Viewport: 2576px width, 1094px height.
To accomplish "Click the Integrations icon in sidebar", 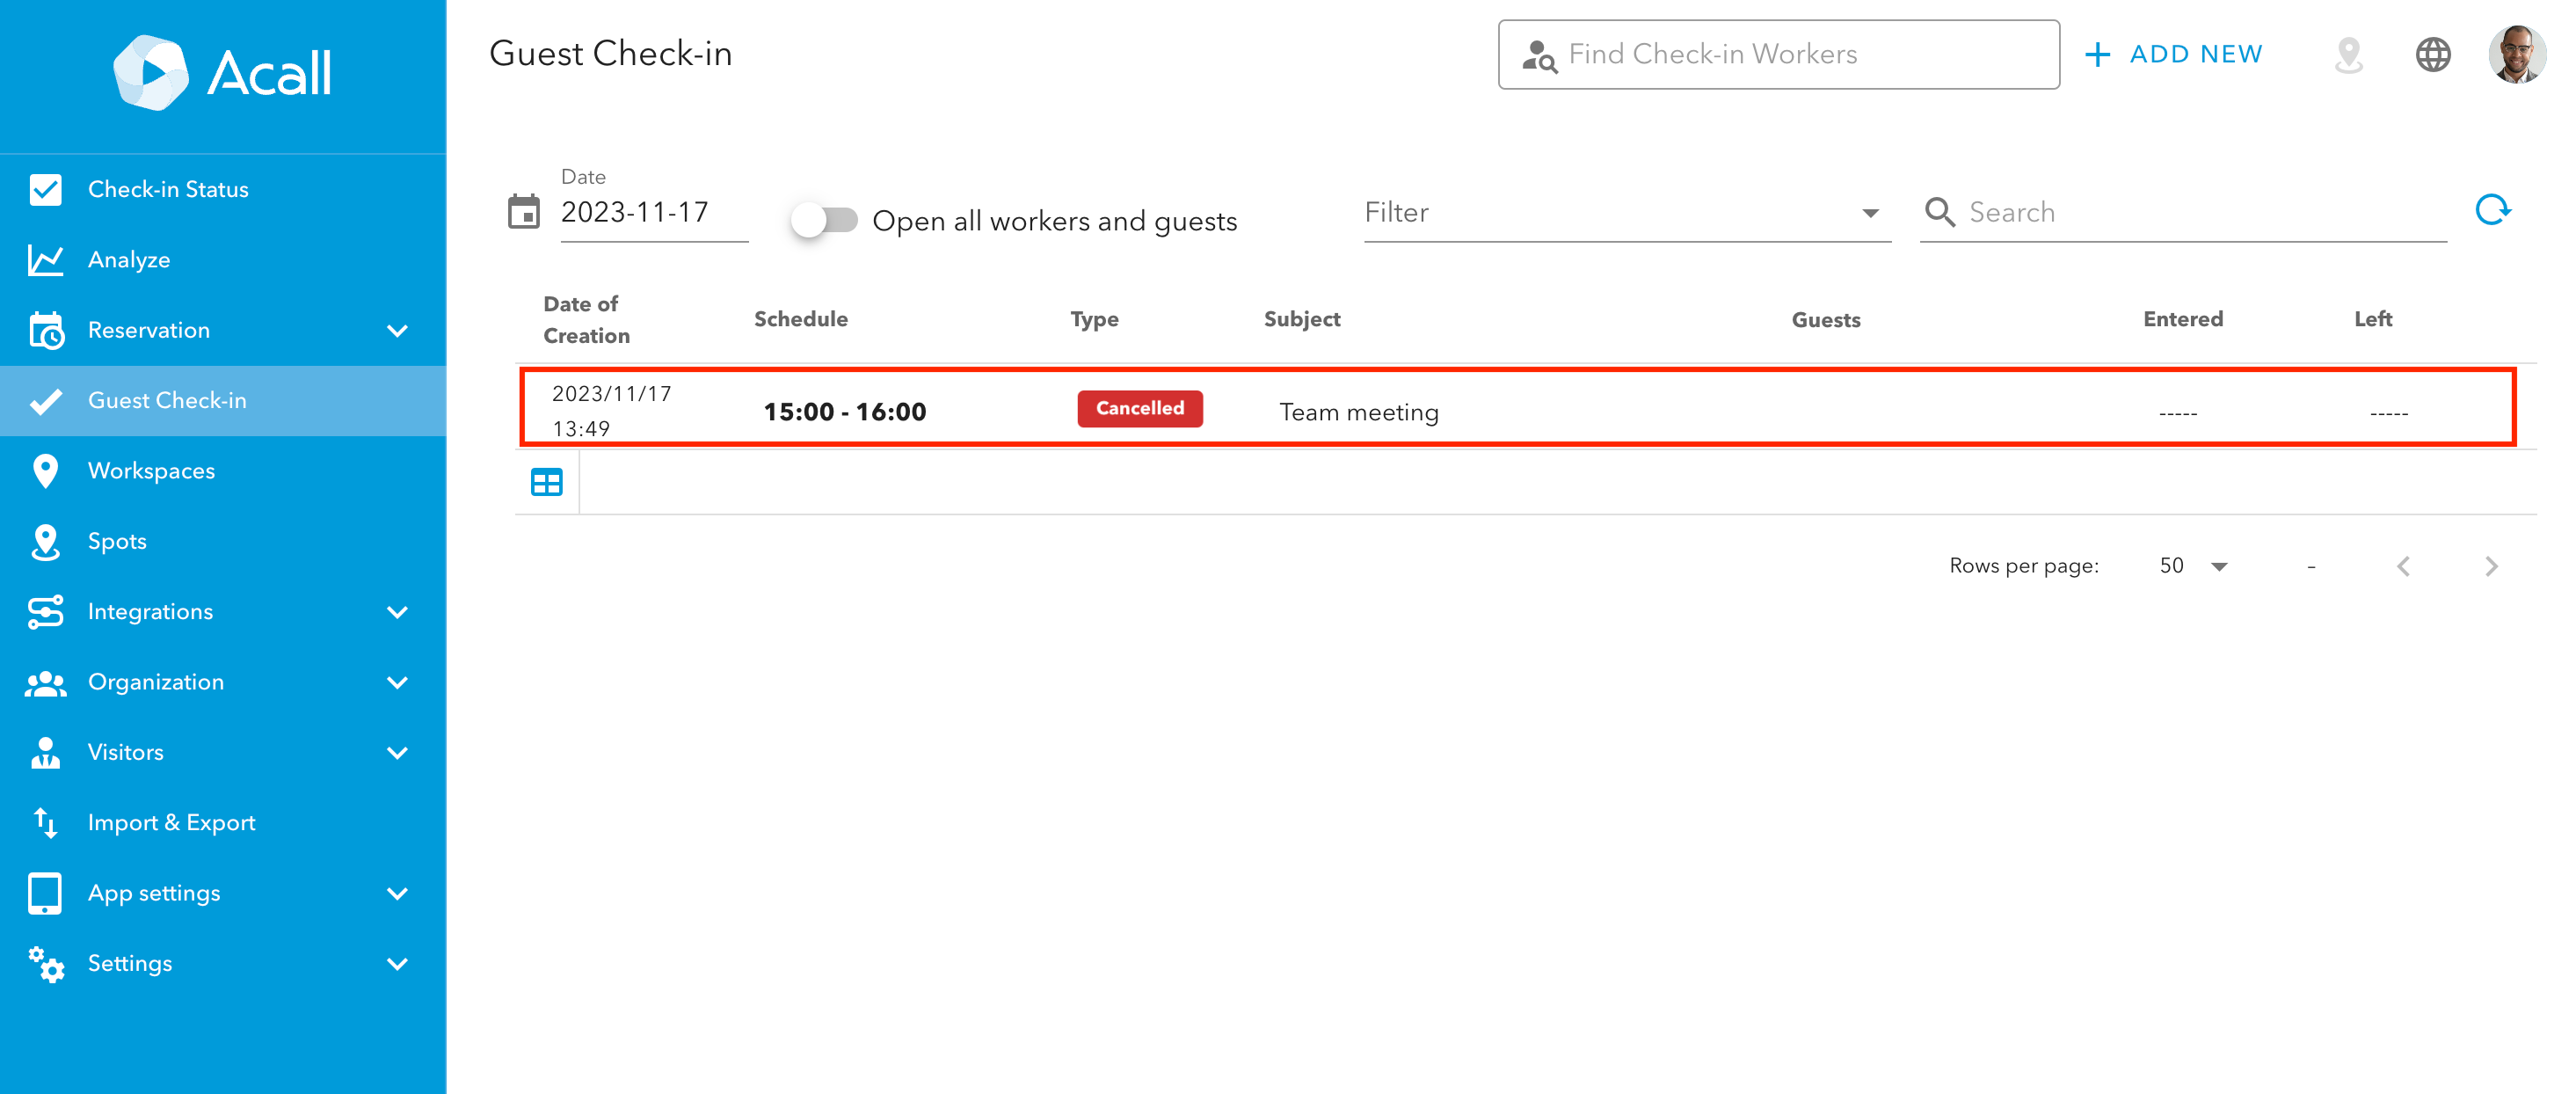I will [45, 612].
